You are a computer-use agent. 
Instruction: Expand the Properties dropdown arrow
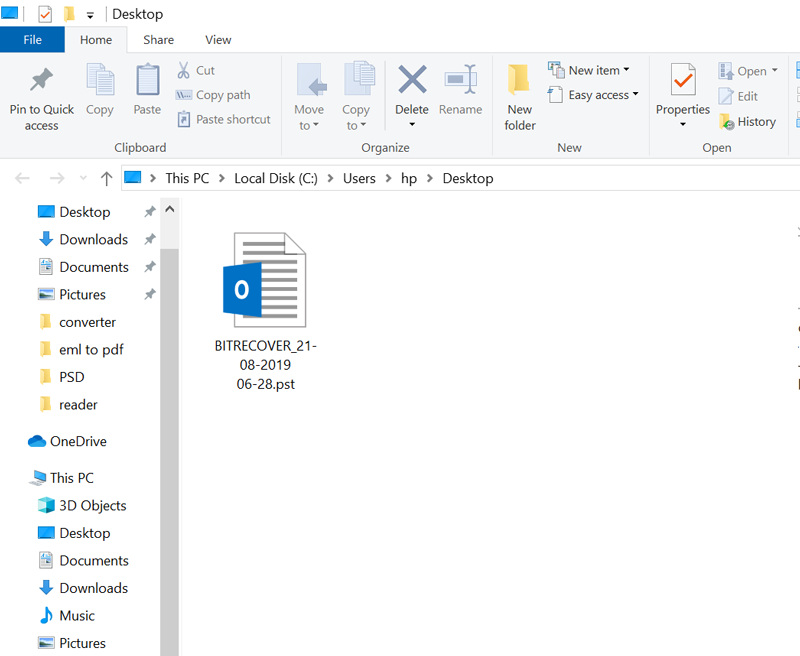683,124
